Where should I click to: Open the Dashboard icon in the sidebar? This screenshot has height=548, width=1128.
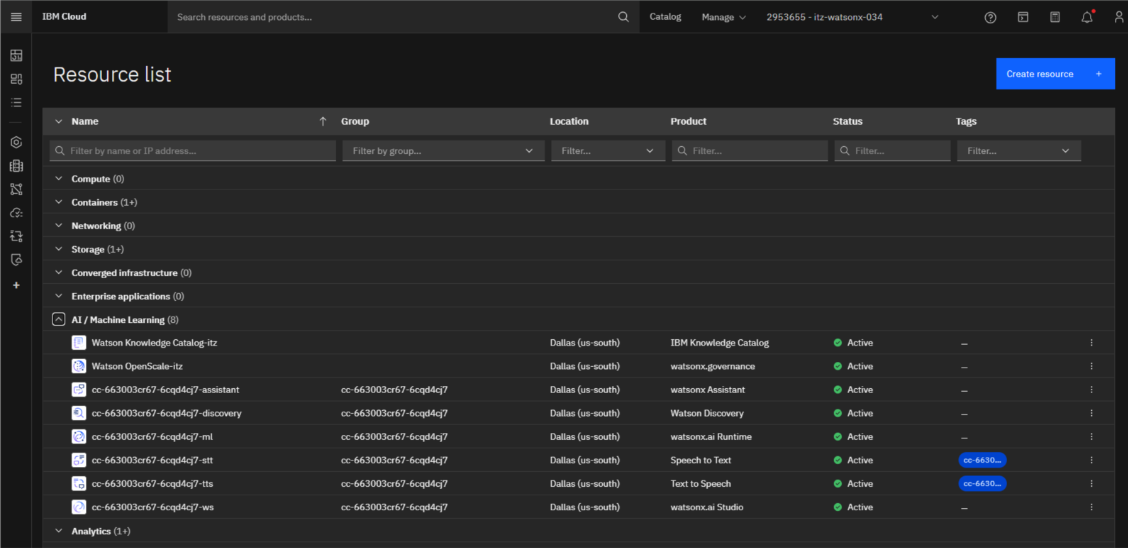tap(16, 55)
